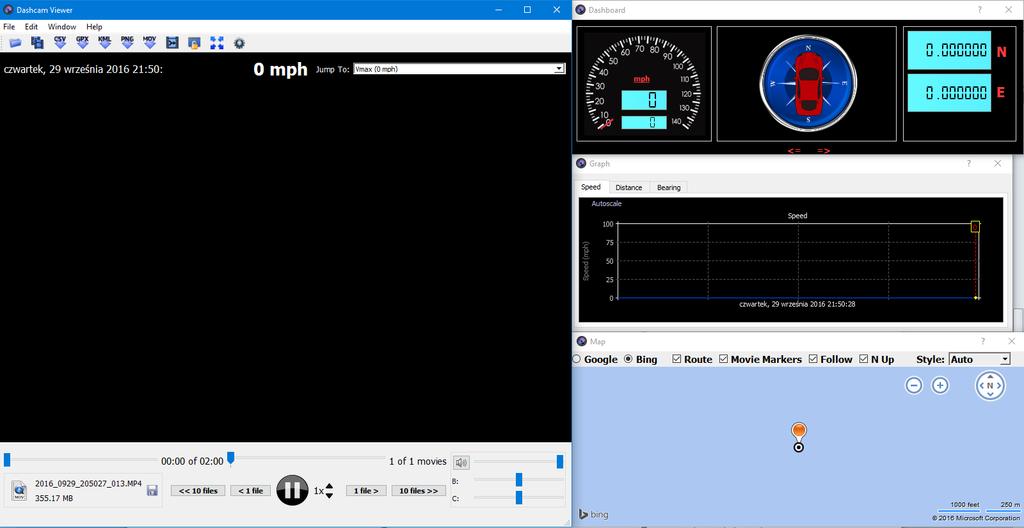Click the N latitude readout field

(x=949, y=51)
